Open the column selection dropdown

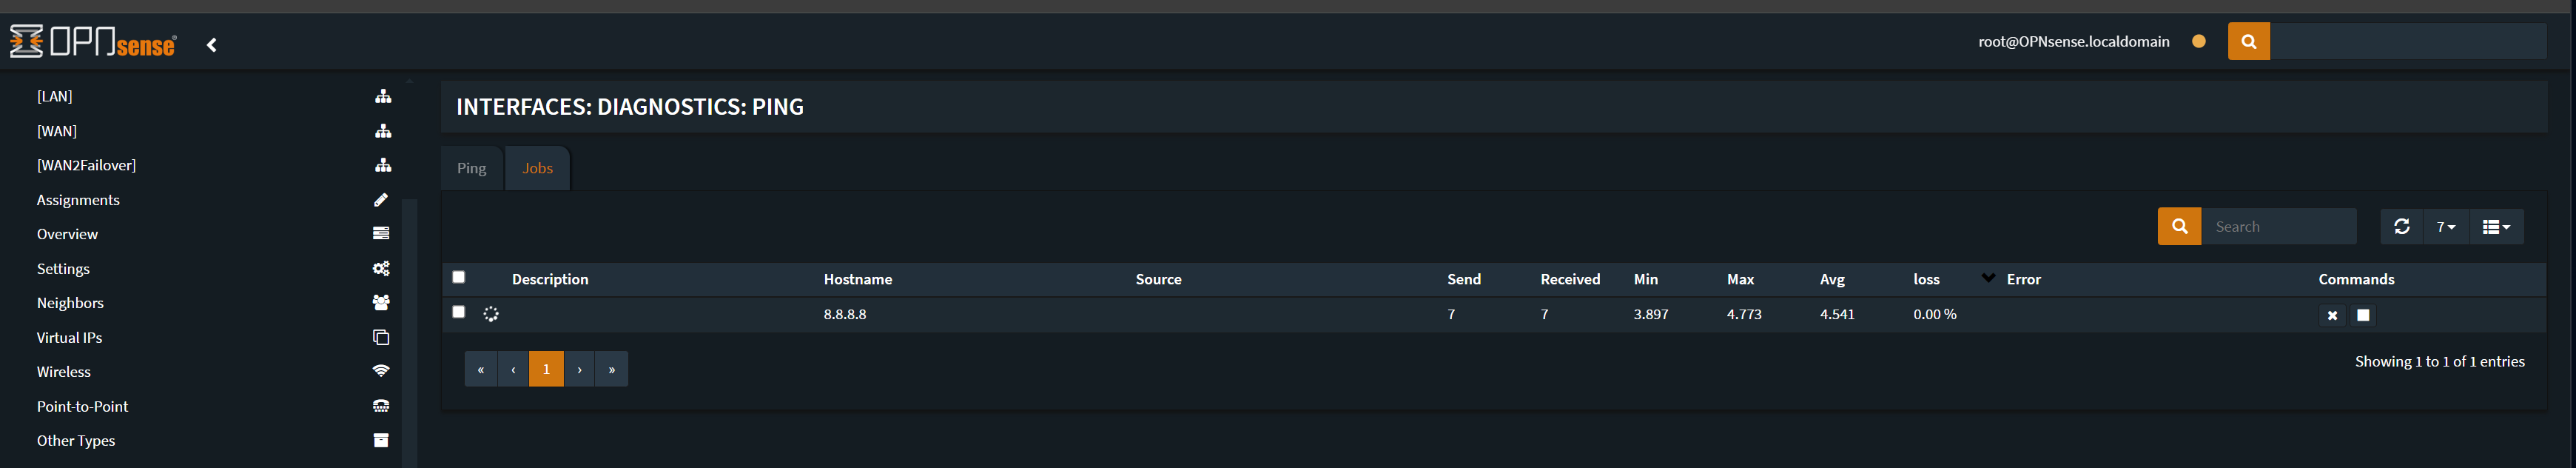click(x=2495, y=227)
